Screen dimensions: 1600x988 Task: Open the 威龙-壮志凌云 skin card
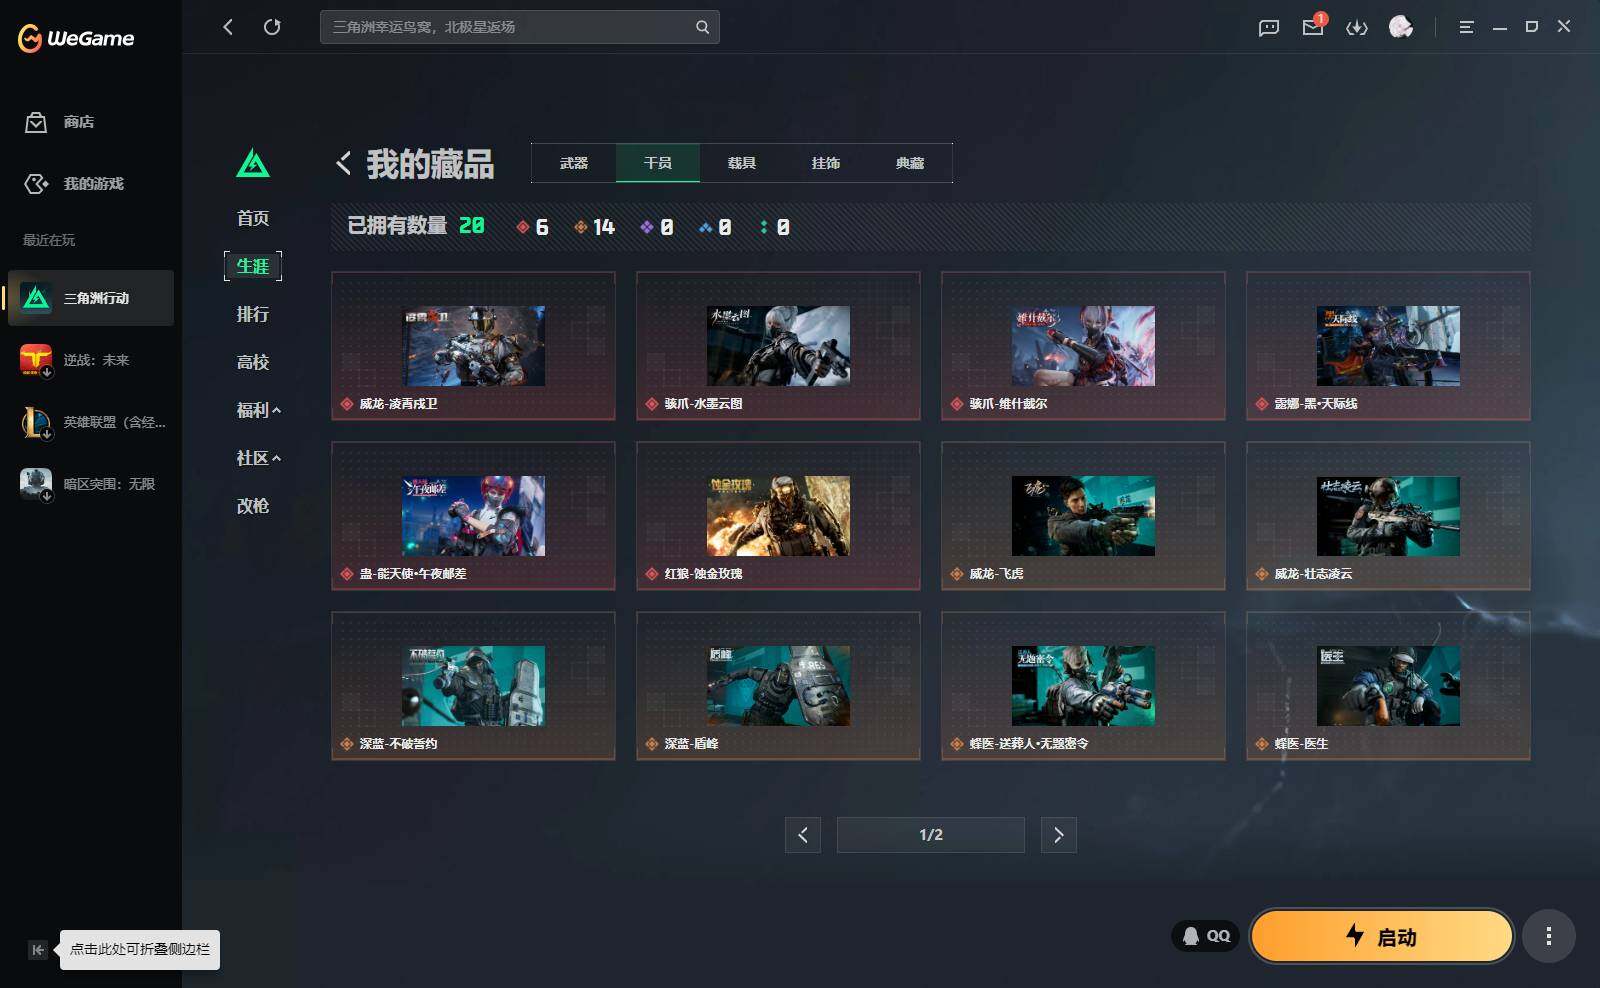[x=1388, y=516]
